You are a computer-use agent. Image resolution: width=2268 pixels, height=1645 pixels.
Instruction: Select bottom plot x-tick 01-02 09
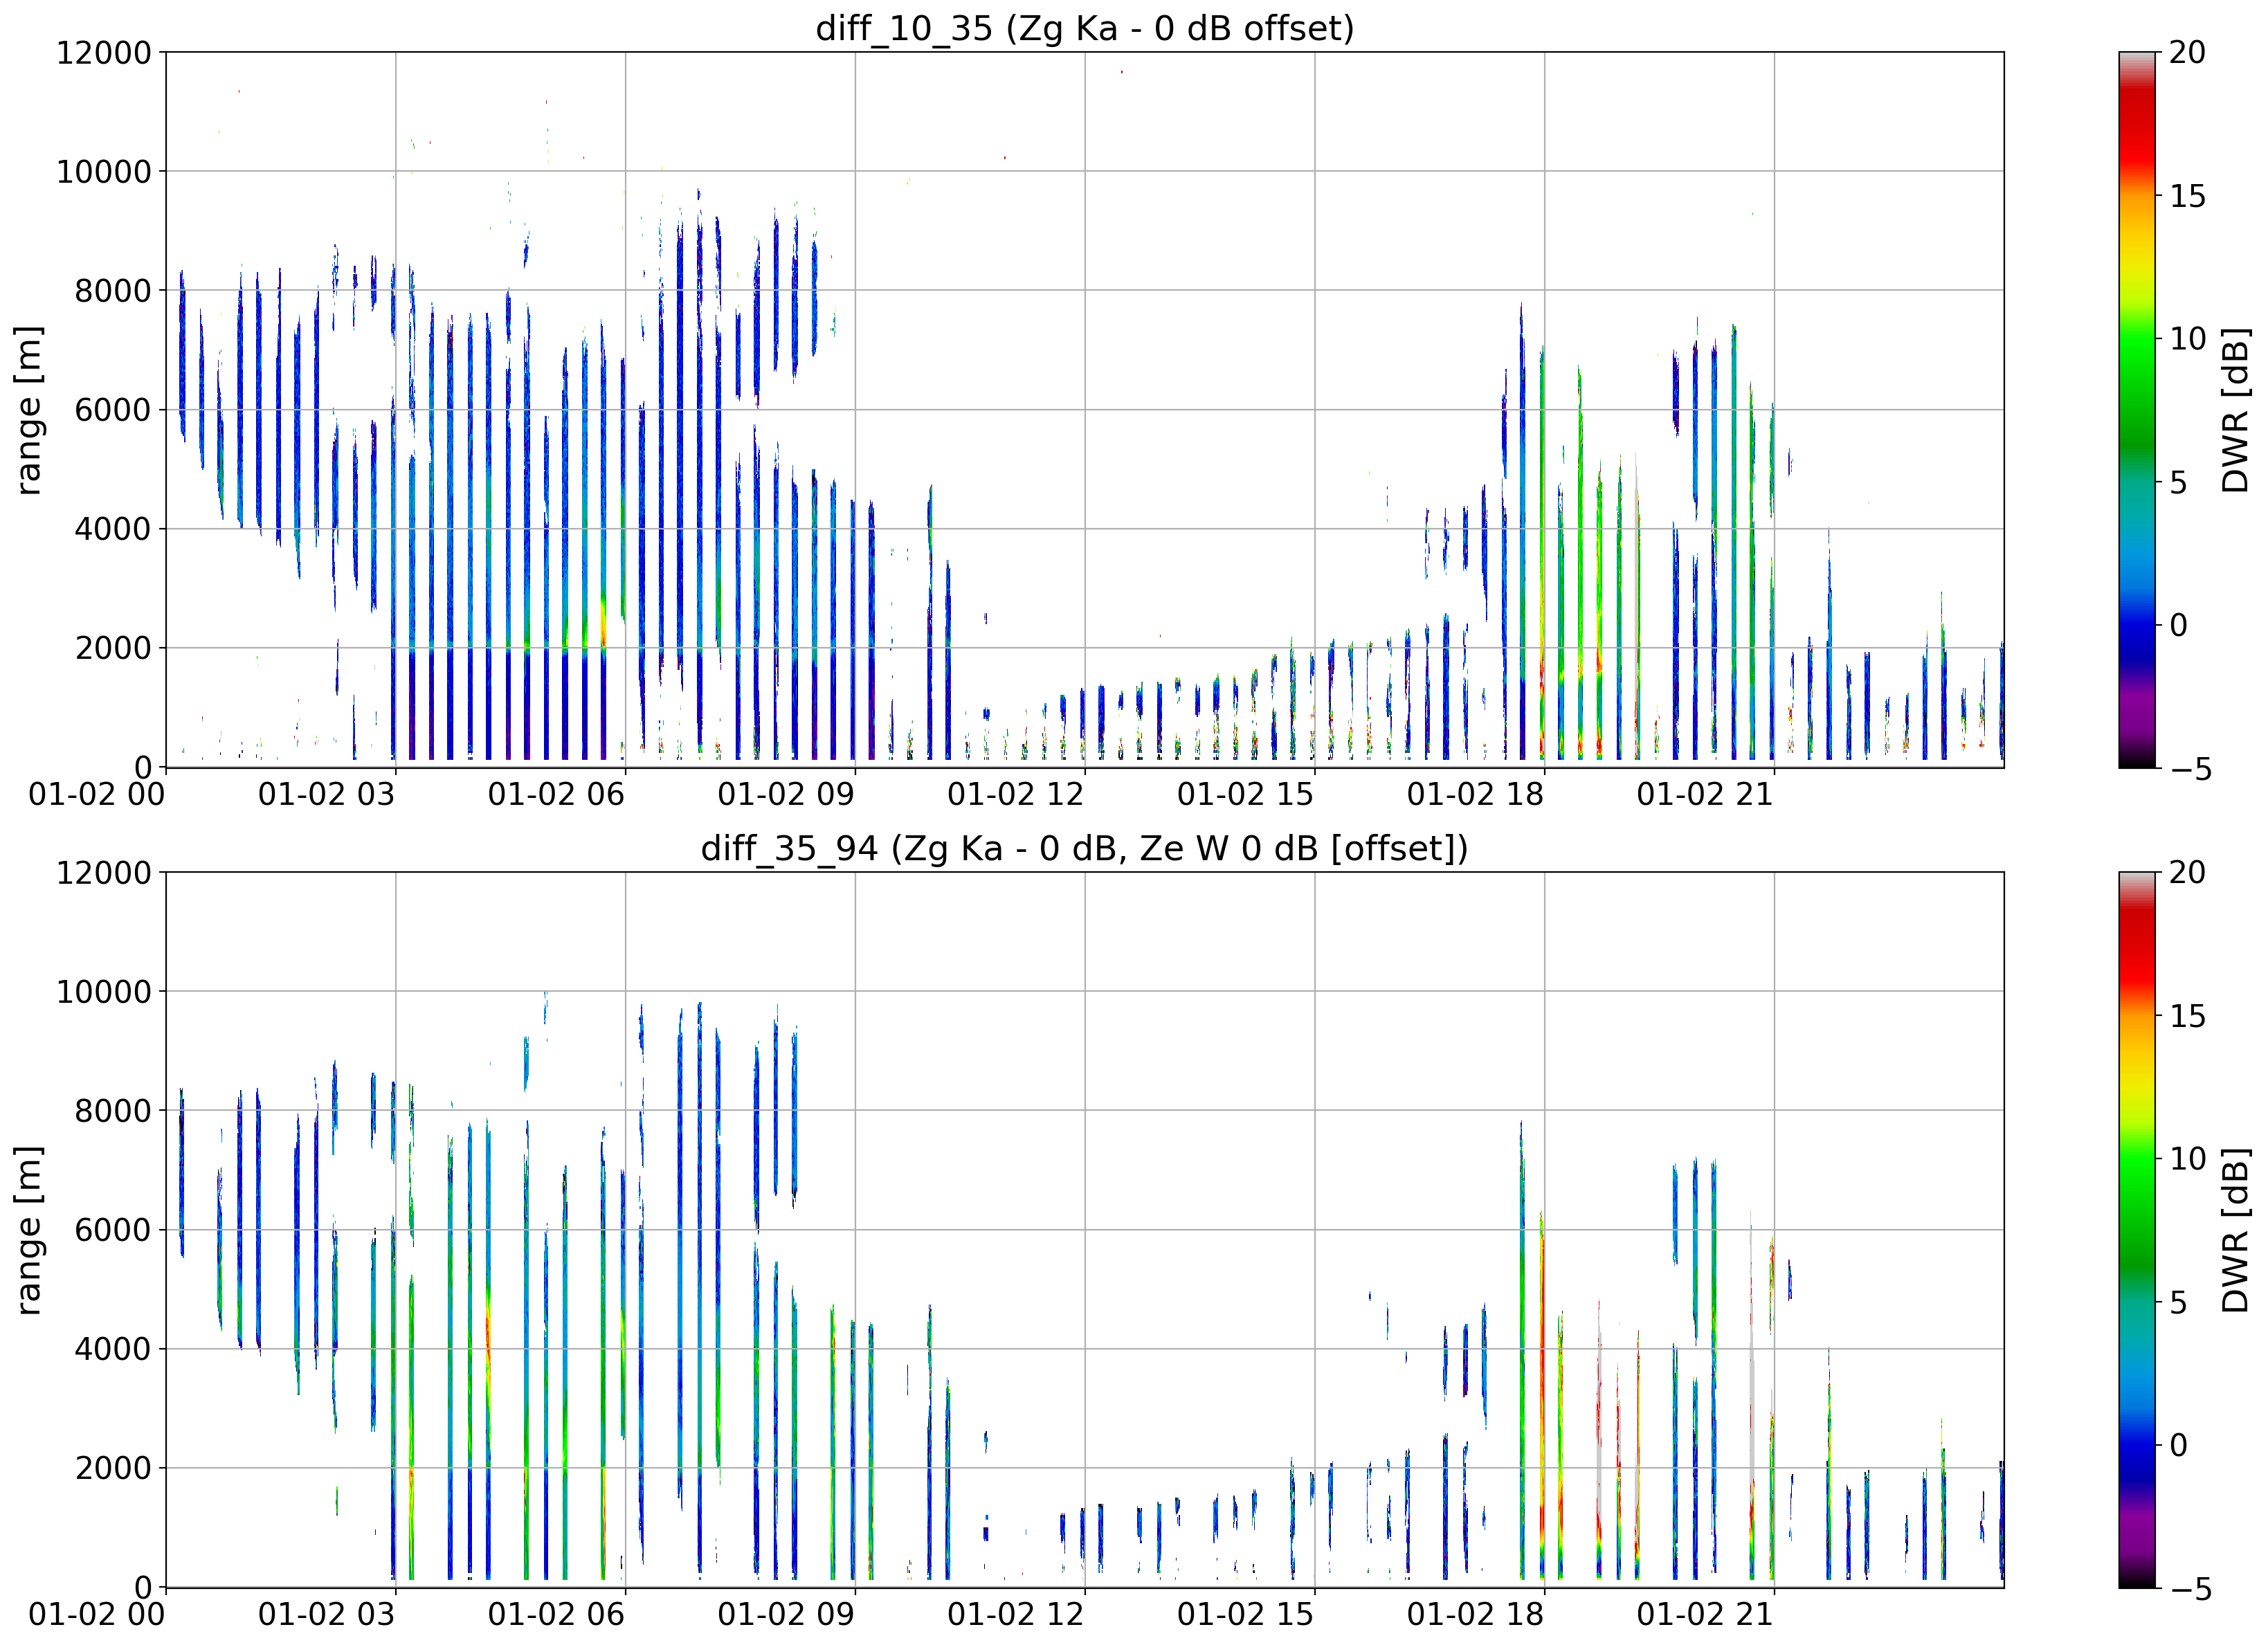pos(786,1614)
